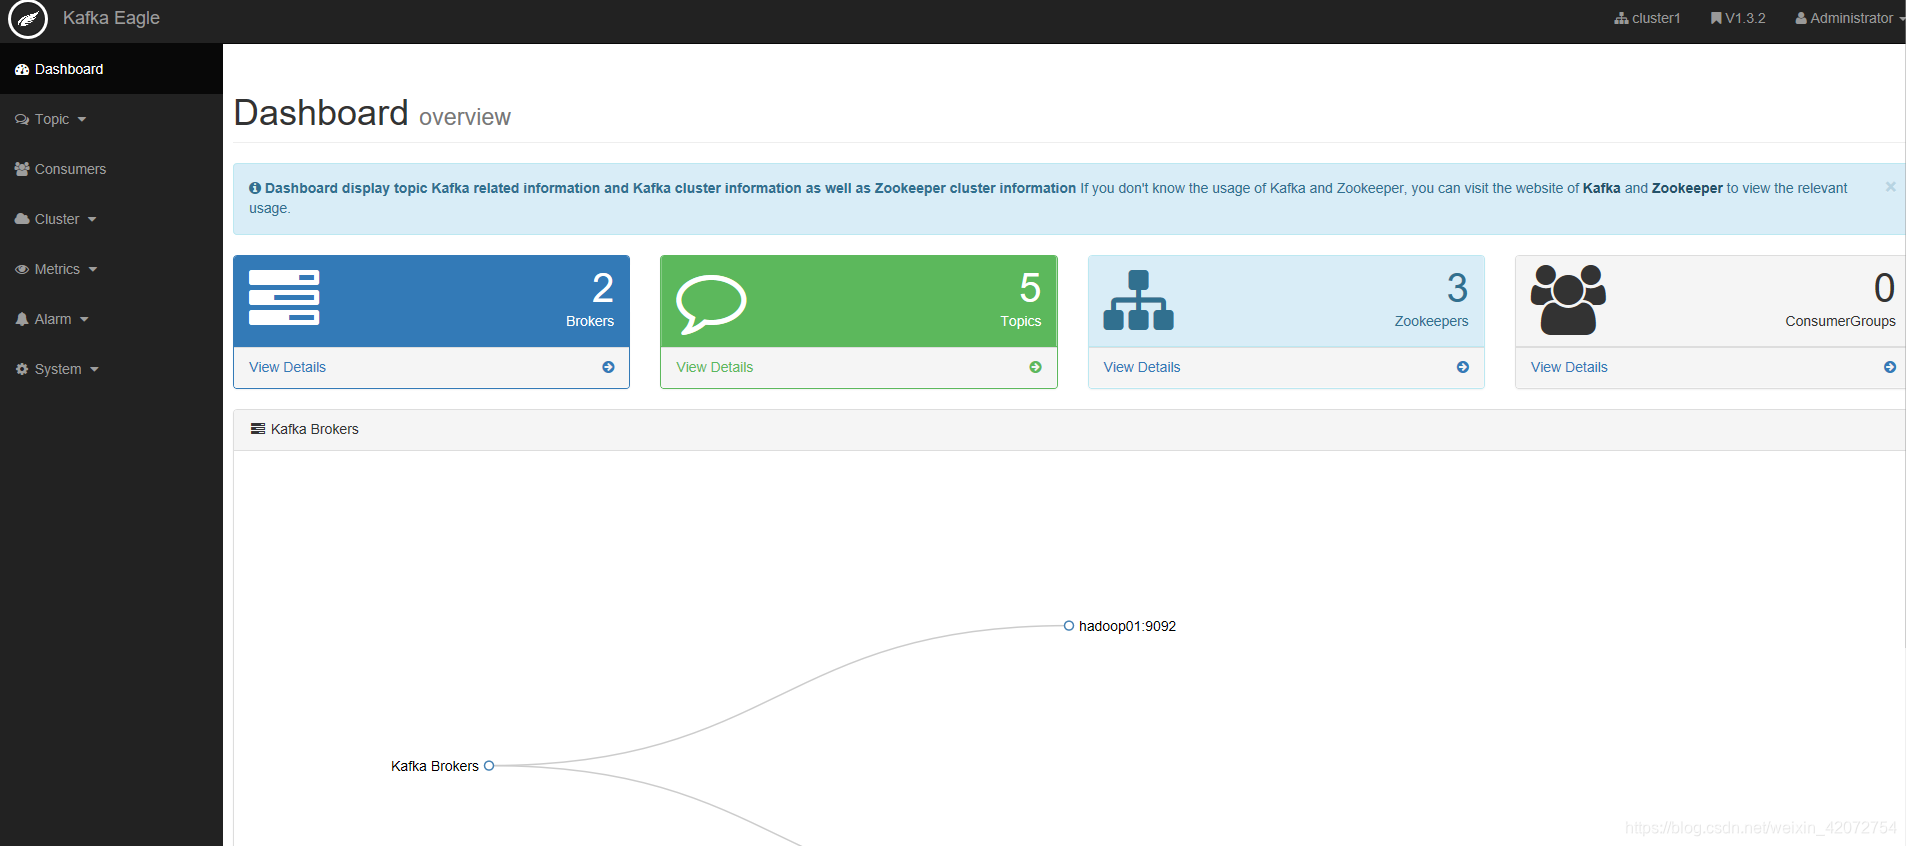
Task: Click the Kafka link in info banner
Action: point(1601,188)
